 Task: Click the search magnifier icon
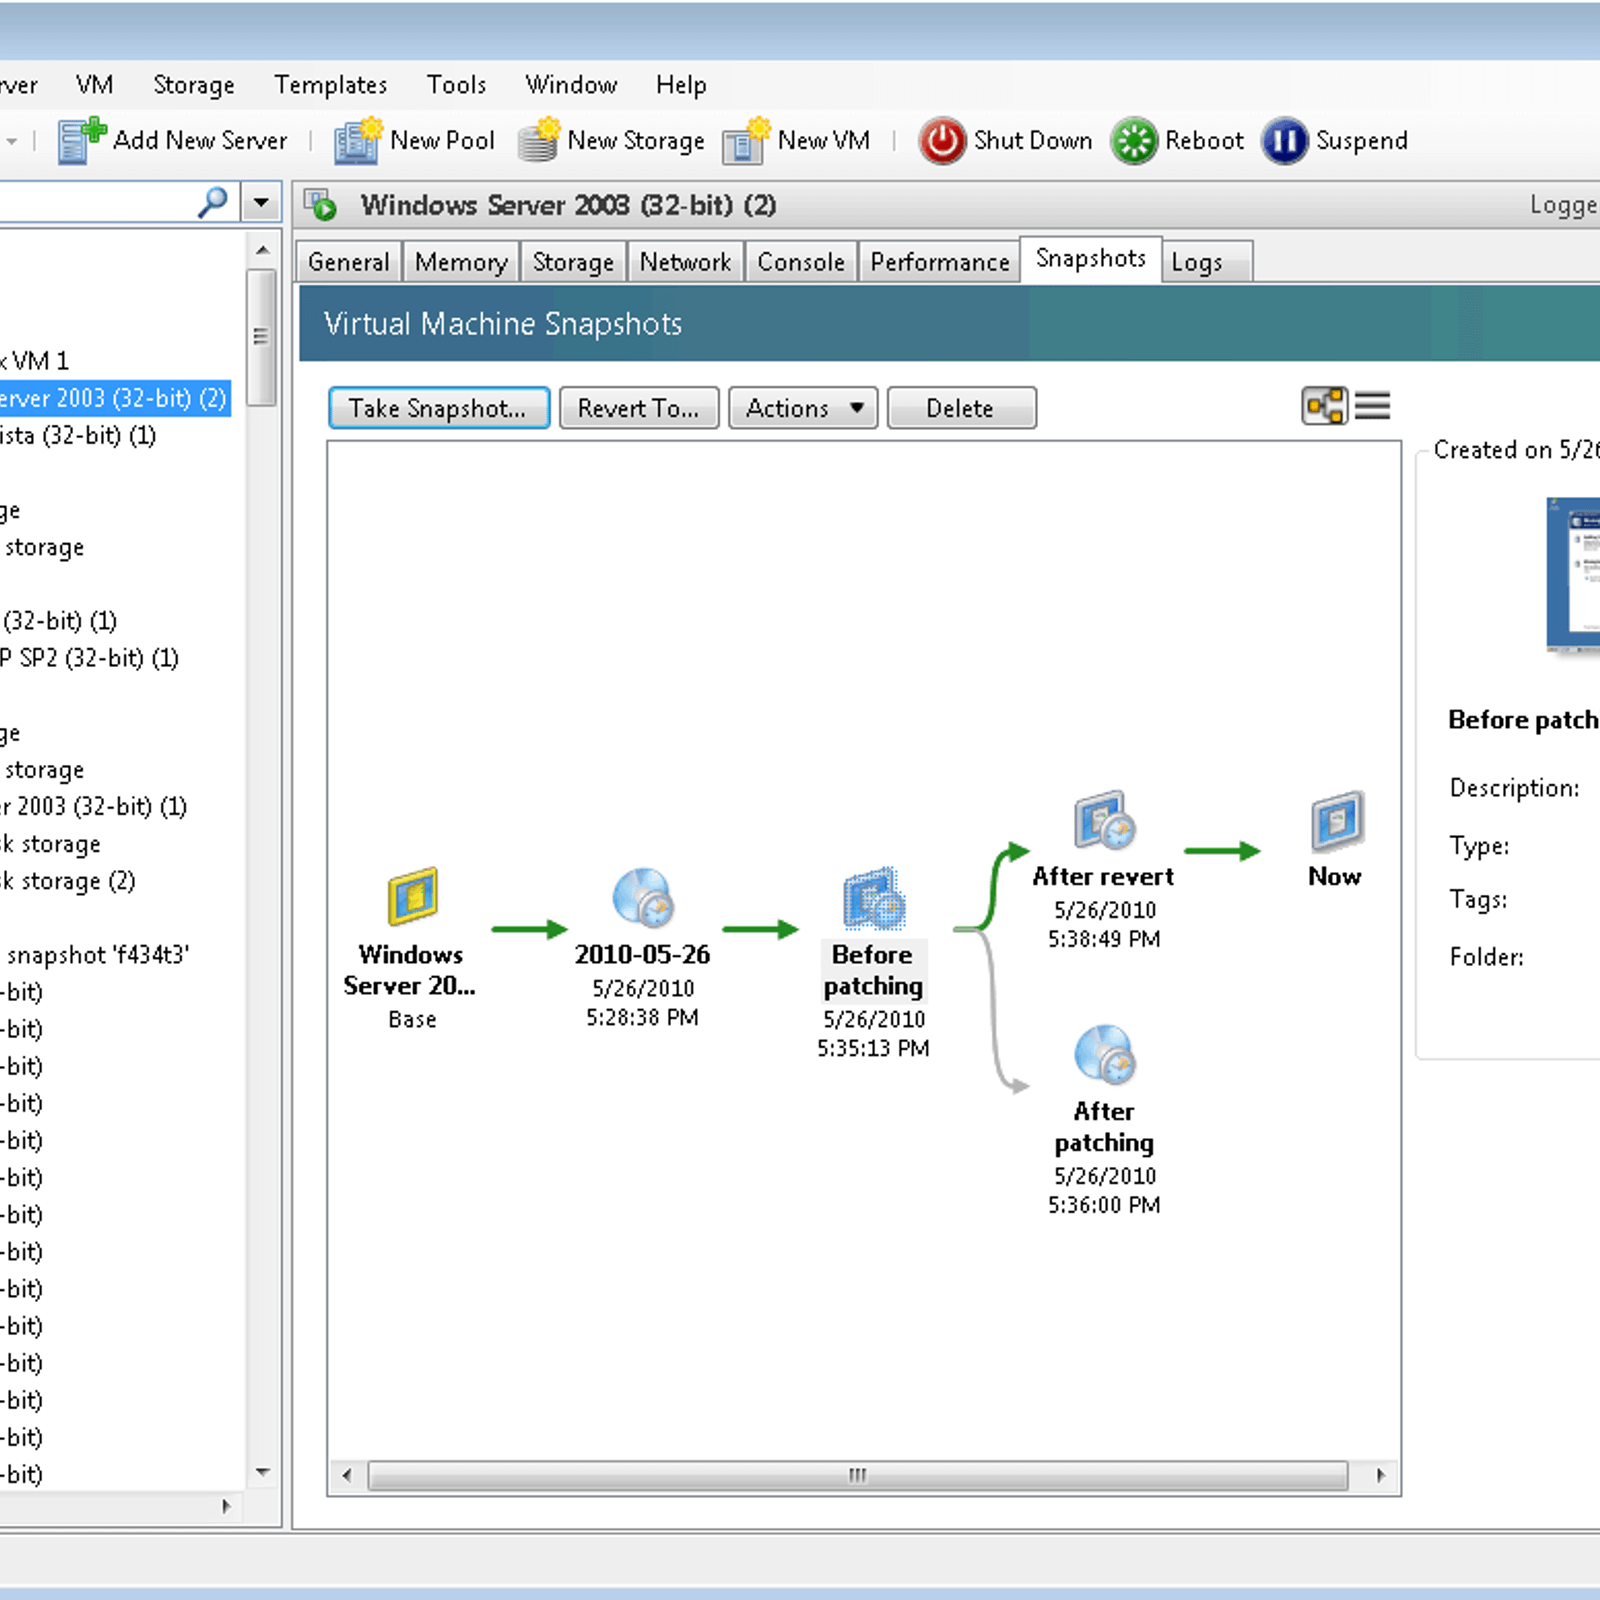tap(213, 203)
